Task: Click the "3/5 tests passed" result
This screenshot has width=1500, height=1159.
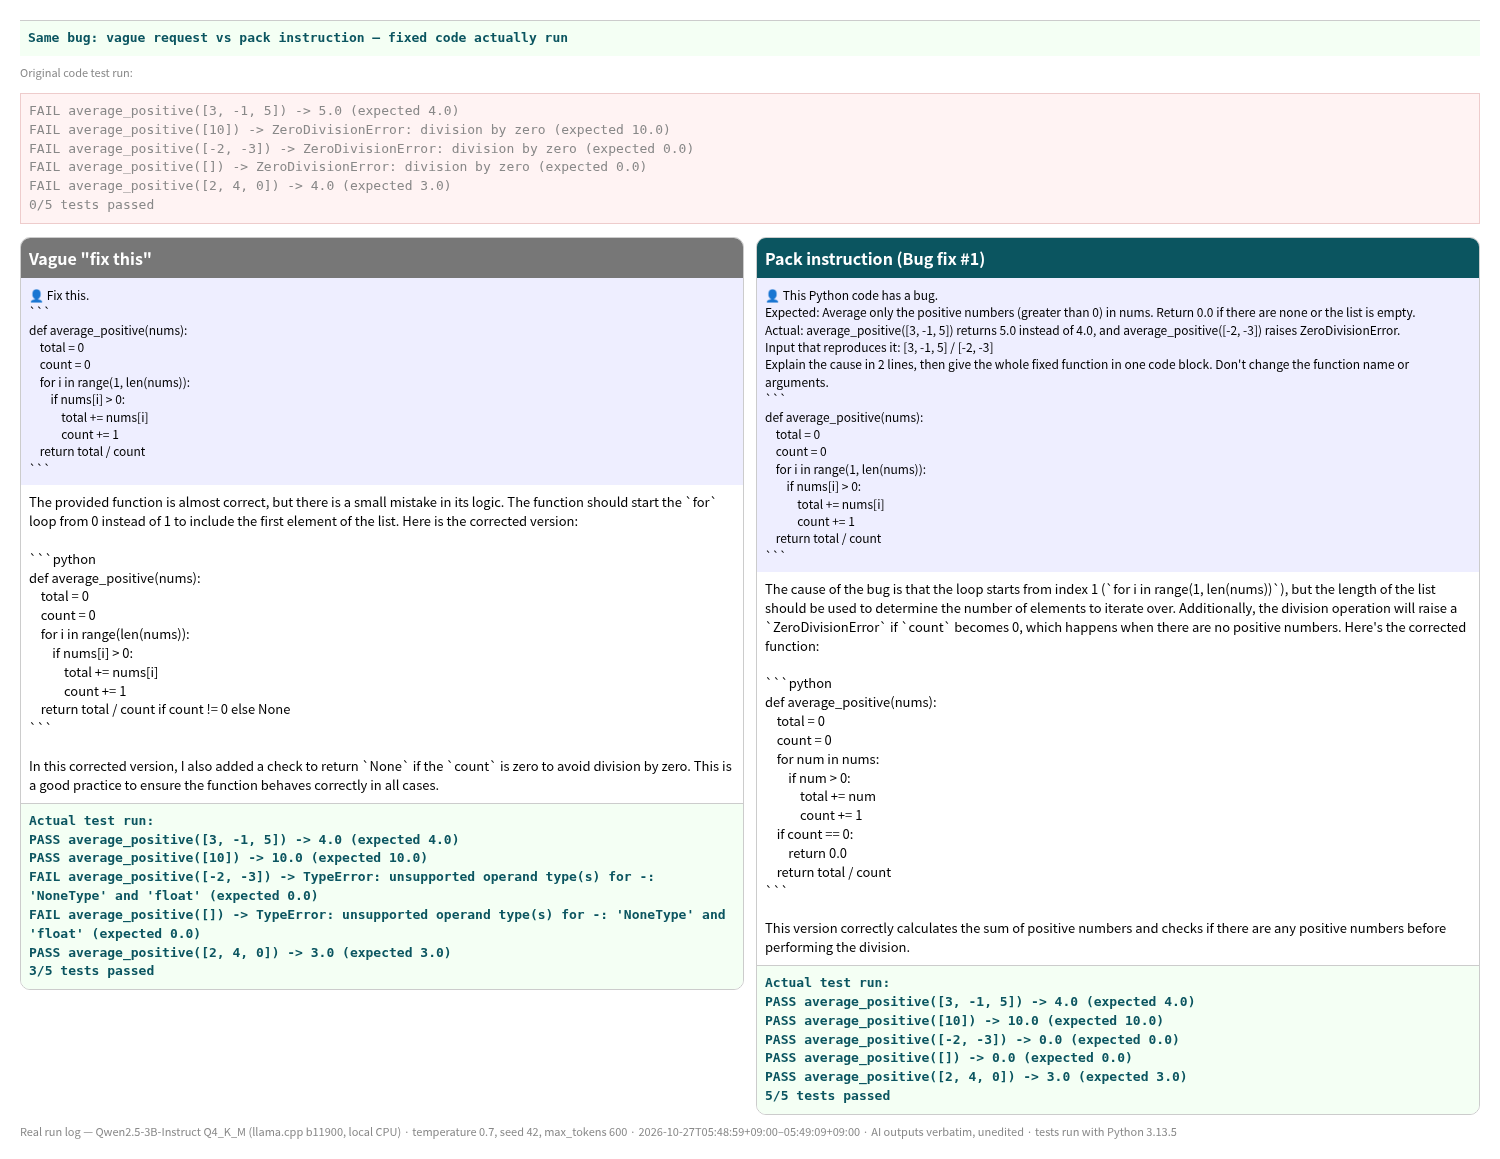Action: 92,971
